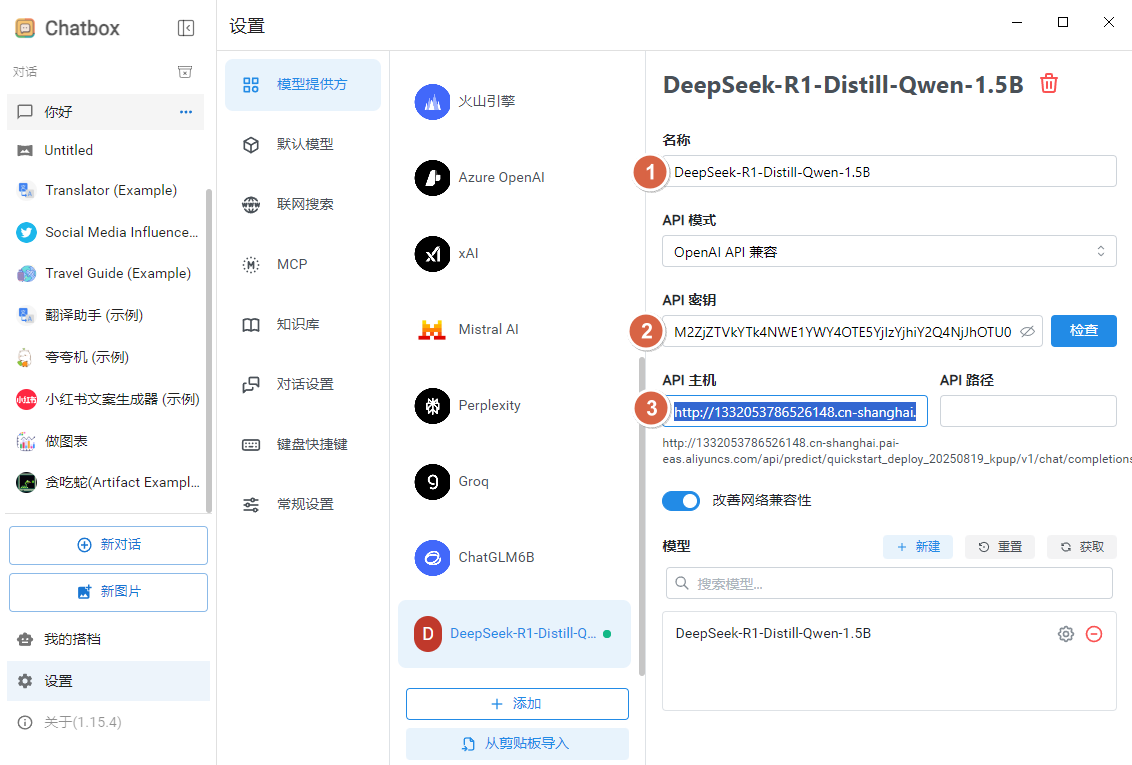Click the 贪吃蛇 Artifact Example icon

click(x=26, y=482)
